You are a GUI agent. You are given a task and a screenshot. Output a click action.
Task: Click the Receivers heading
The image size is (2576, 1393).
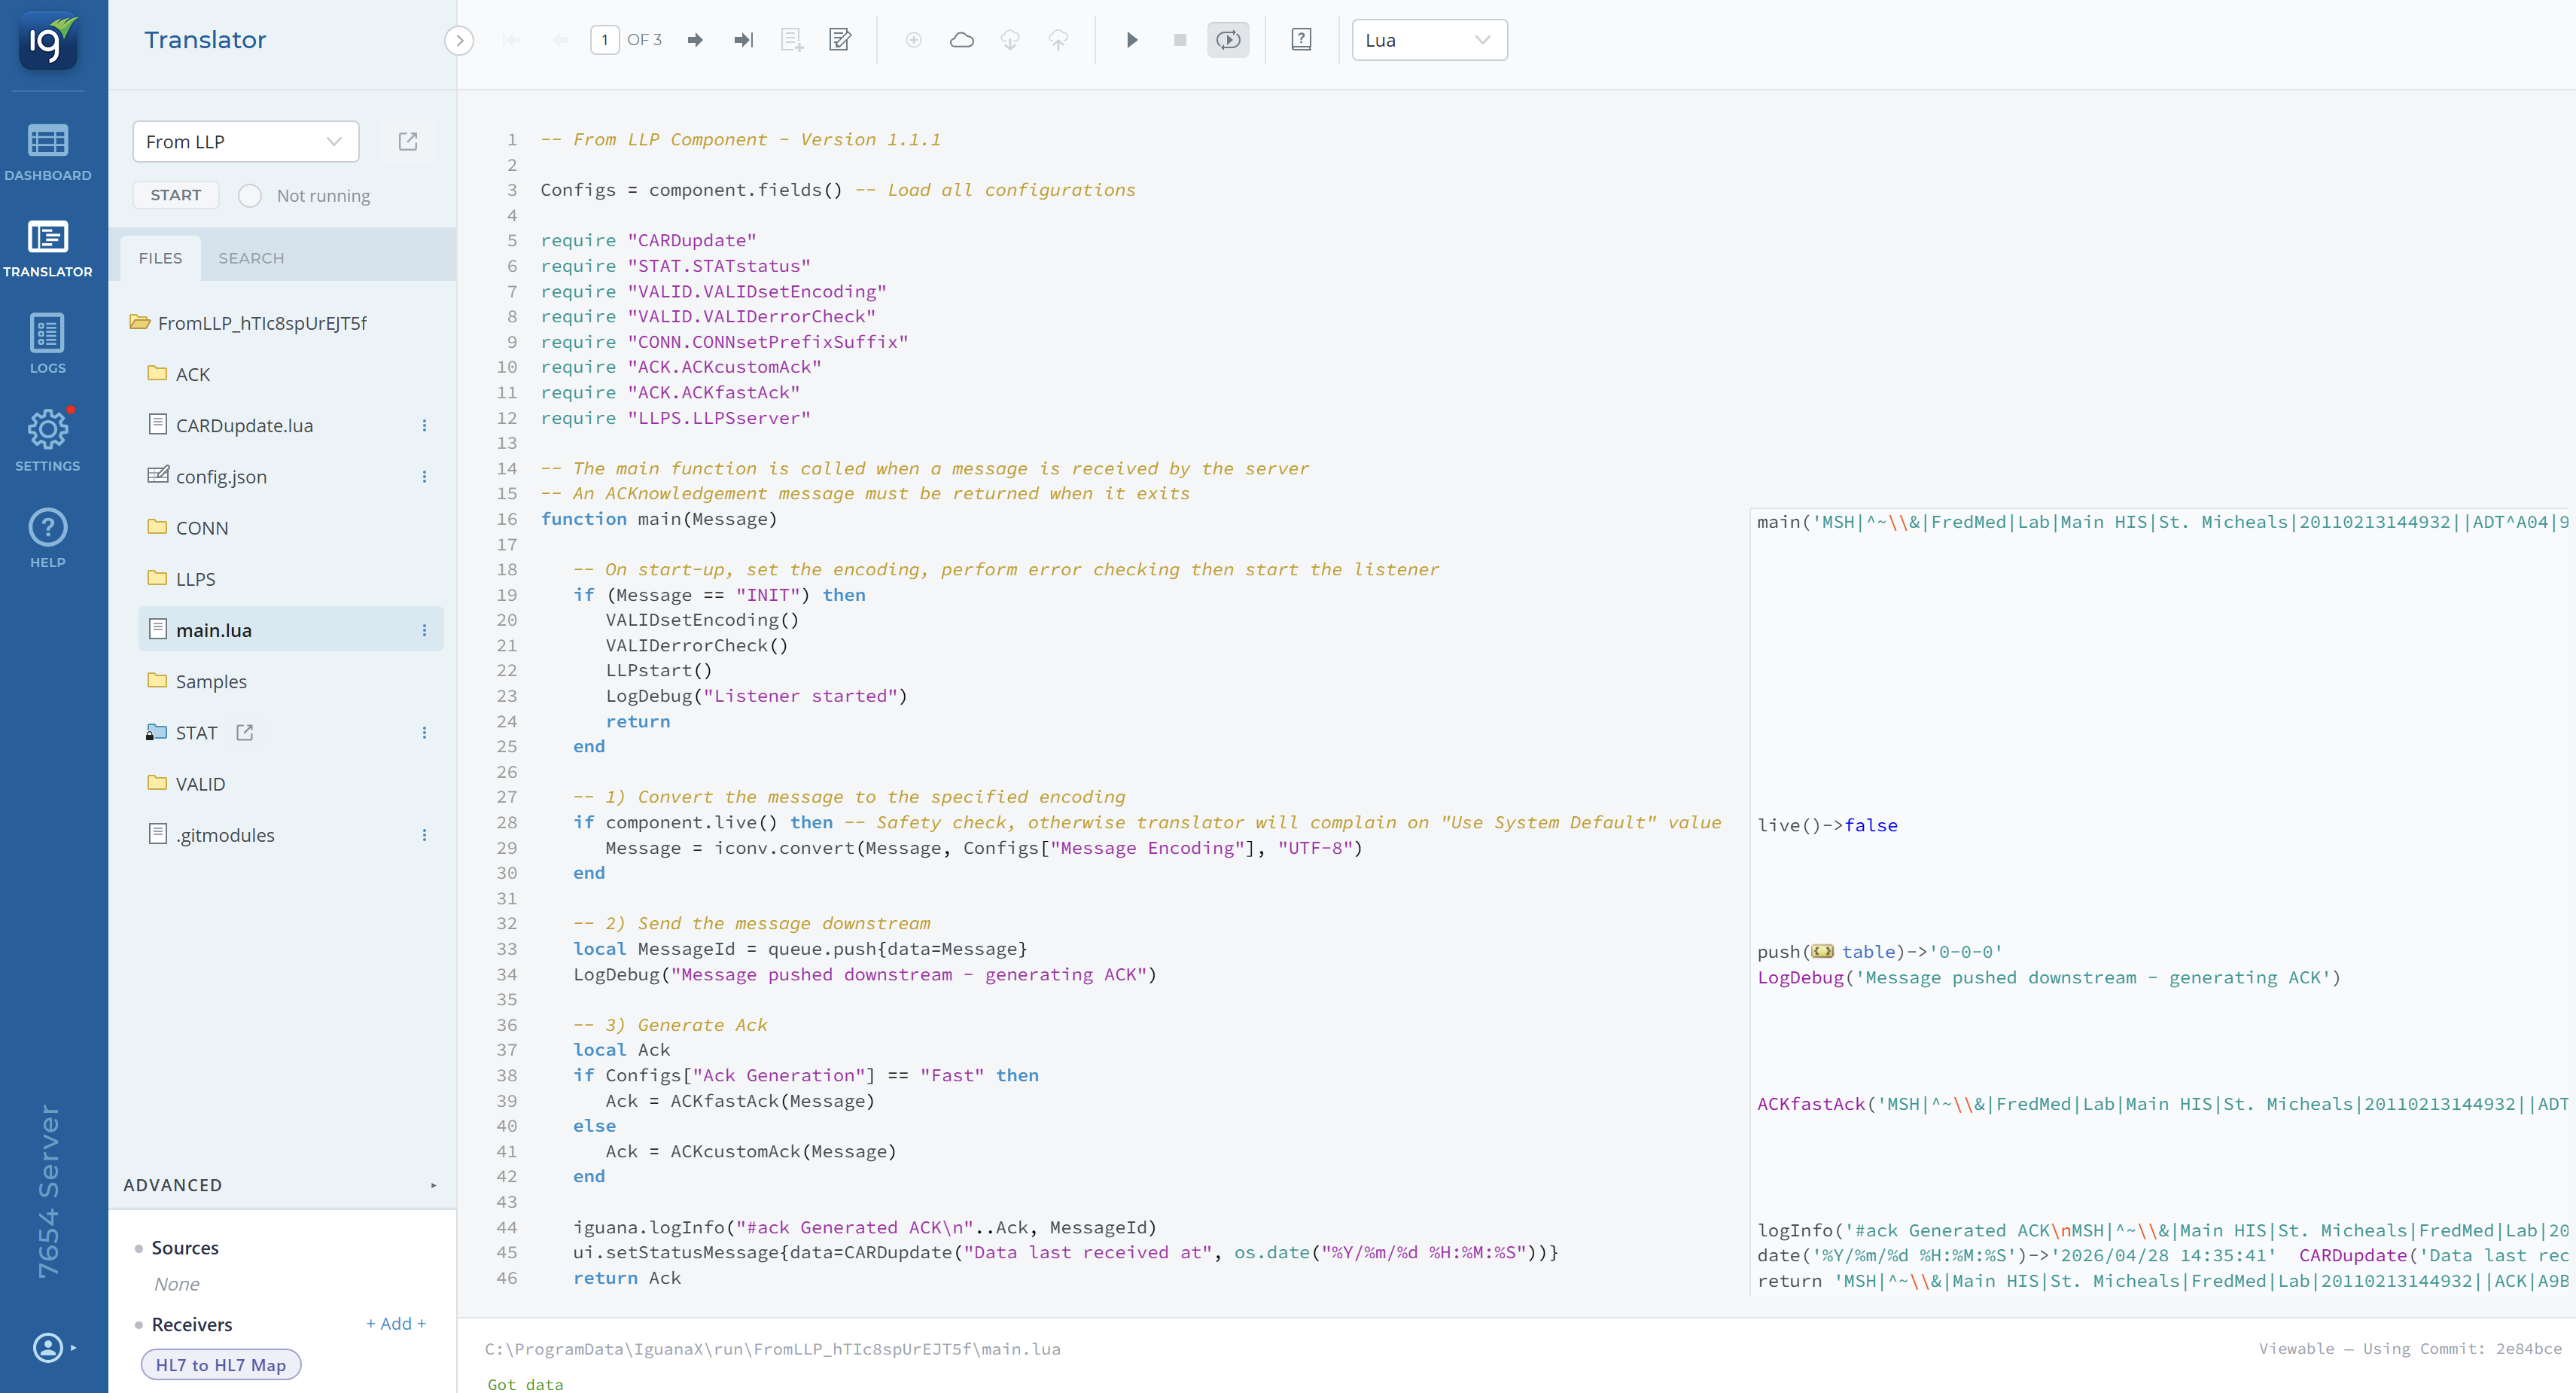point(192,1324)
